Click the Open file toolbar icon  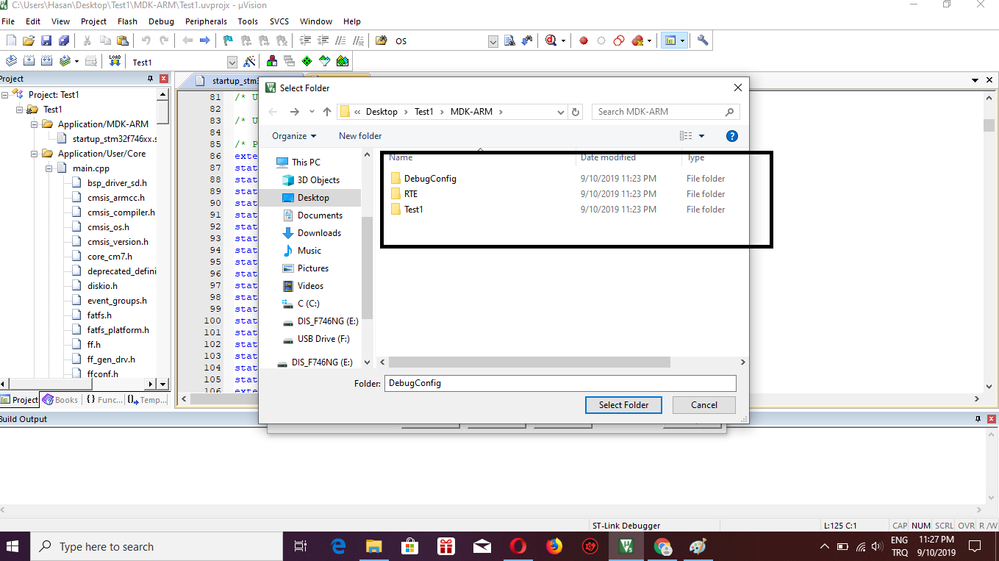click(x=29, y=41)
